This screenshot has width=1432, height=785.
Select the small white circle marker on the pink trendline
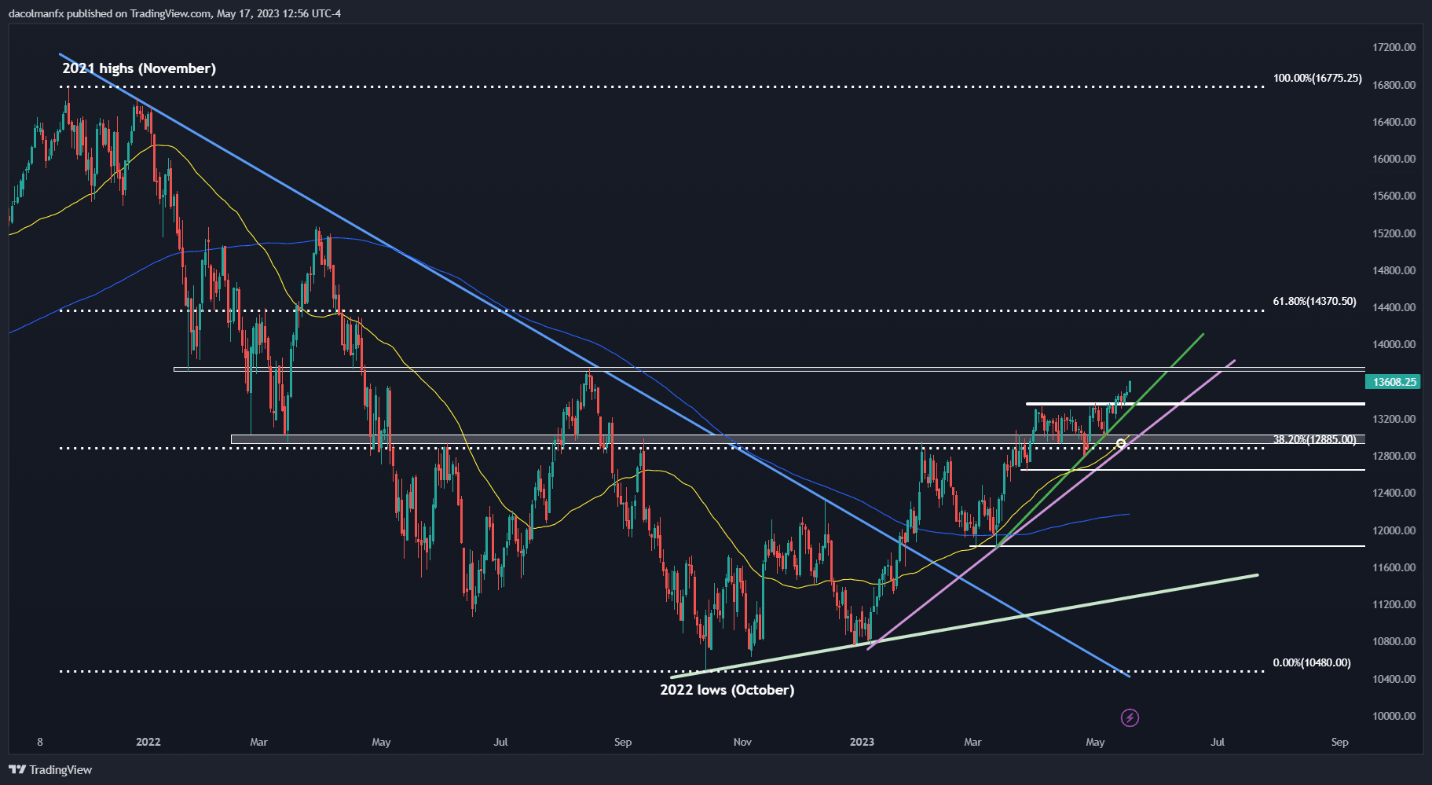pyautogui.click(x=1121, y=442)
